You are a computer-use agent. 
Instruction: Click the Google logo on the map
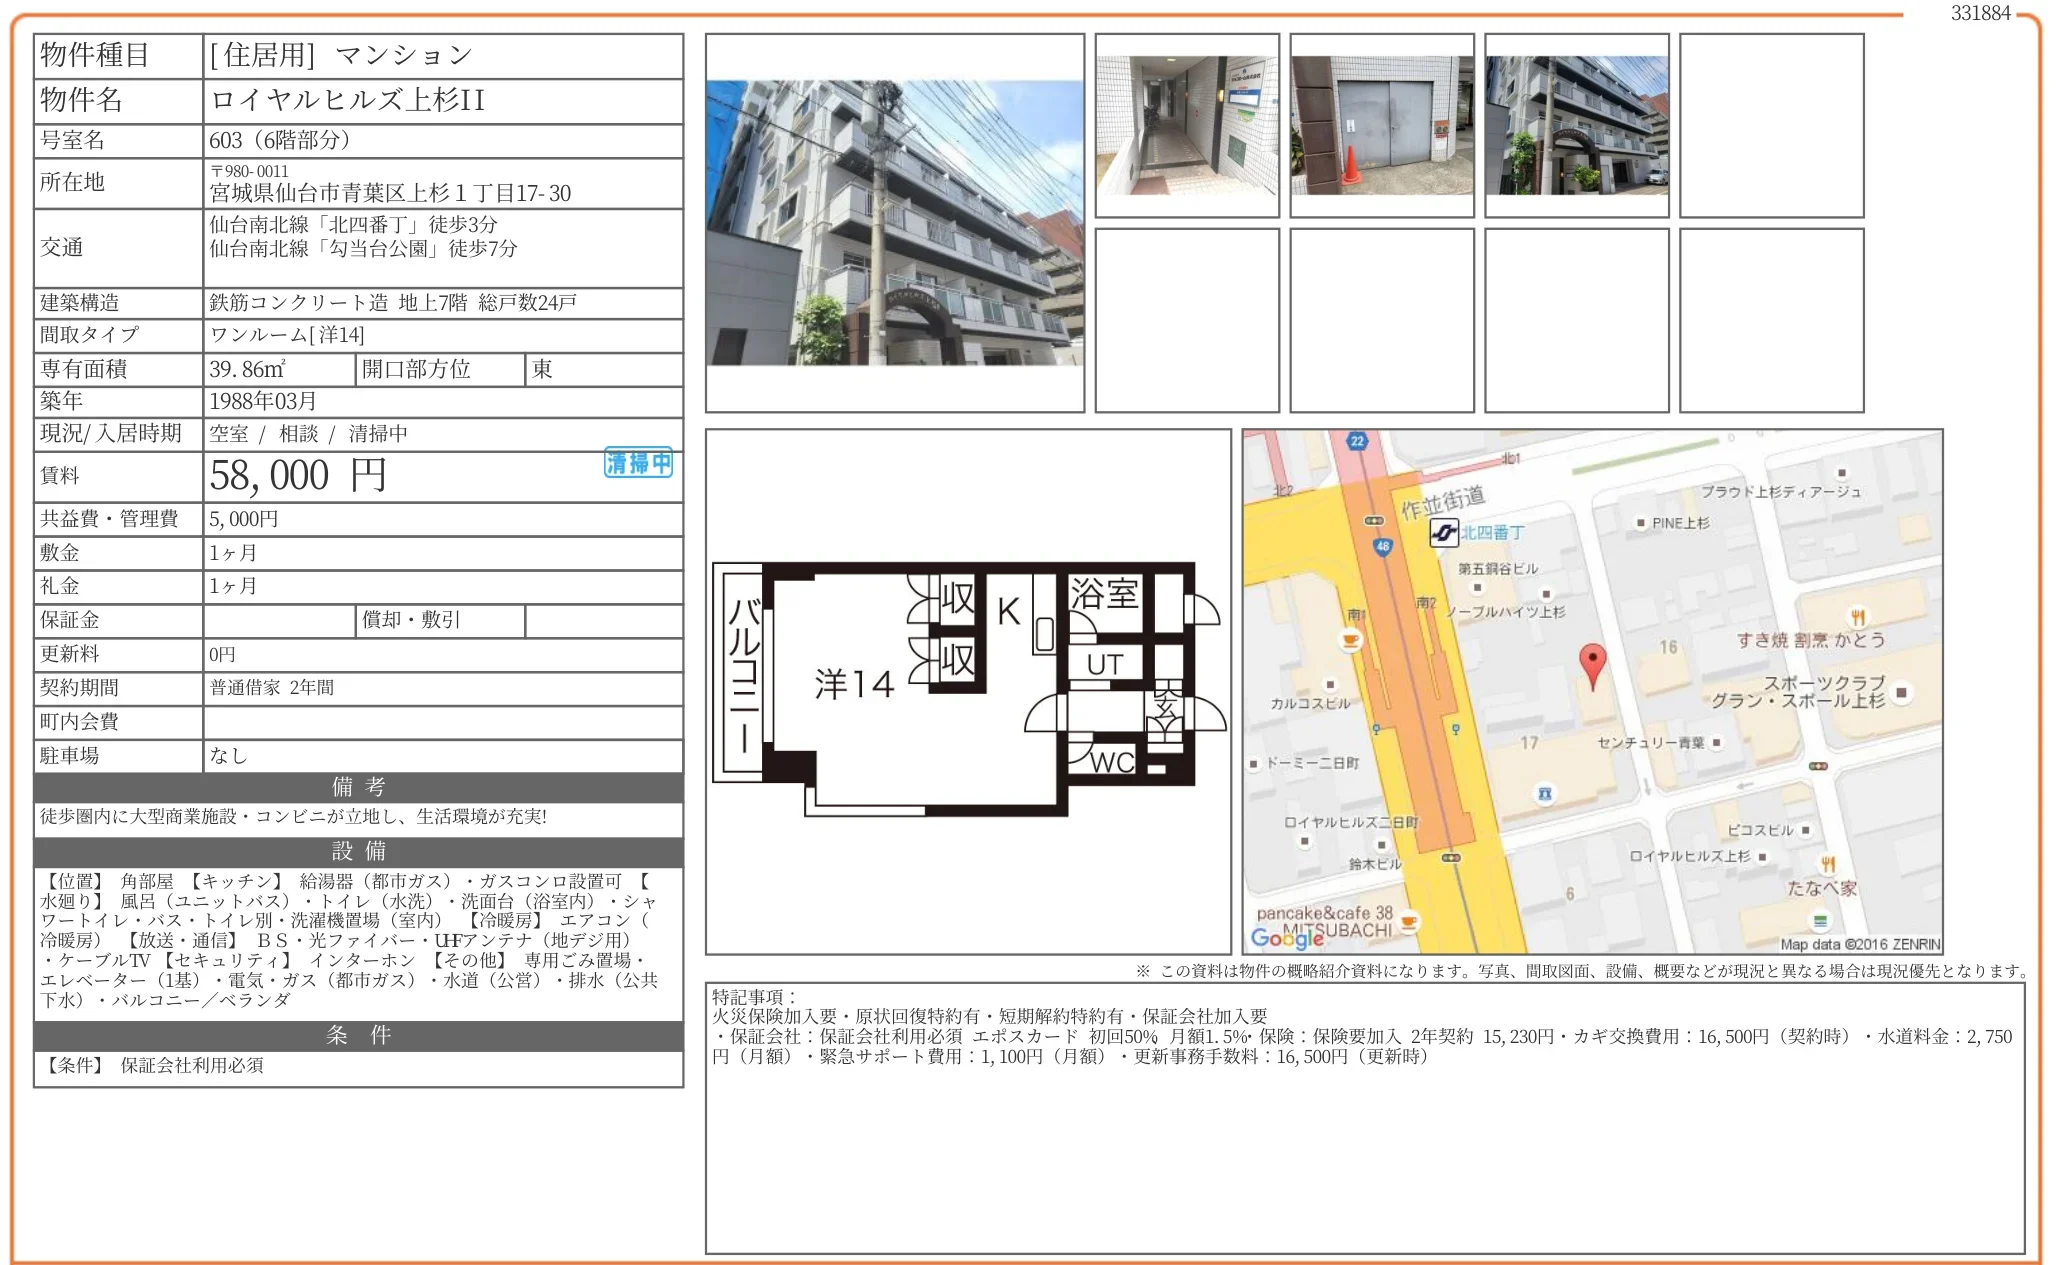[x=1287, y=938]
